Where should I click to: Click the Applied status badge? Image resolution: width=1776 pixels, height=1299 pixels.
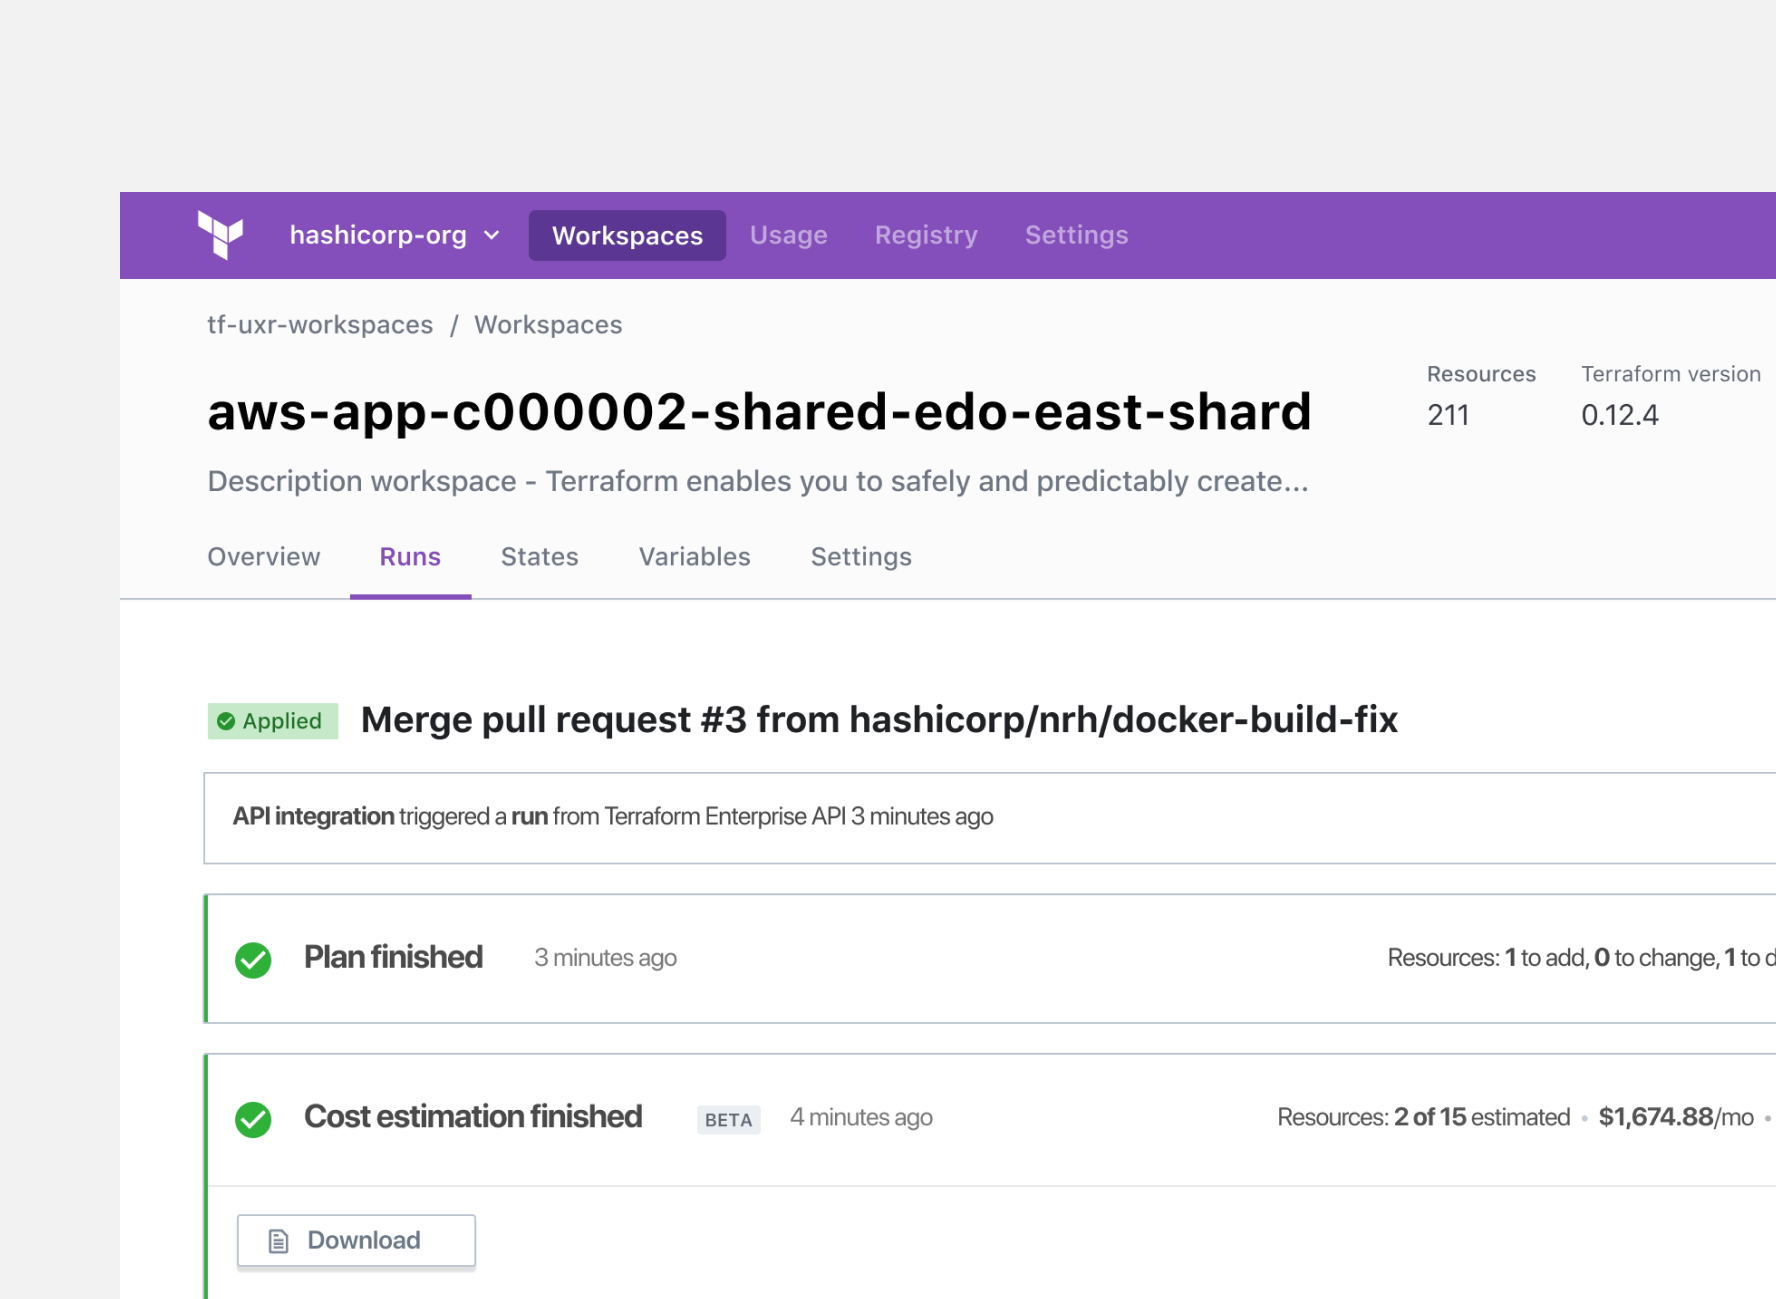pyautogui.click(x=273, y=721)
